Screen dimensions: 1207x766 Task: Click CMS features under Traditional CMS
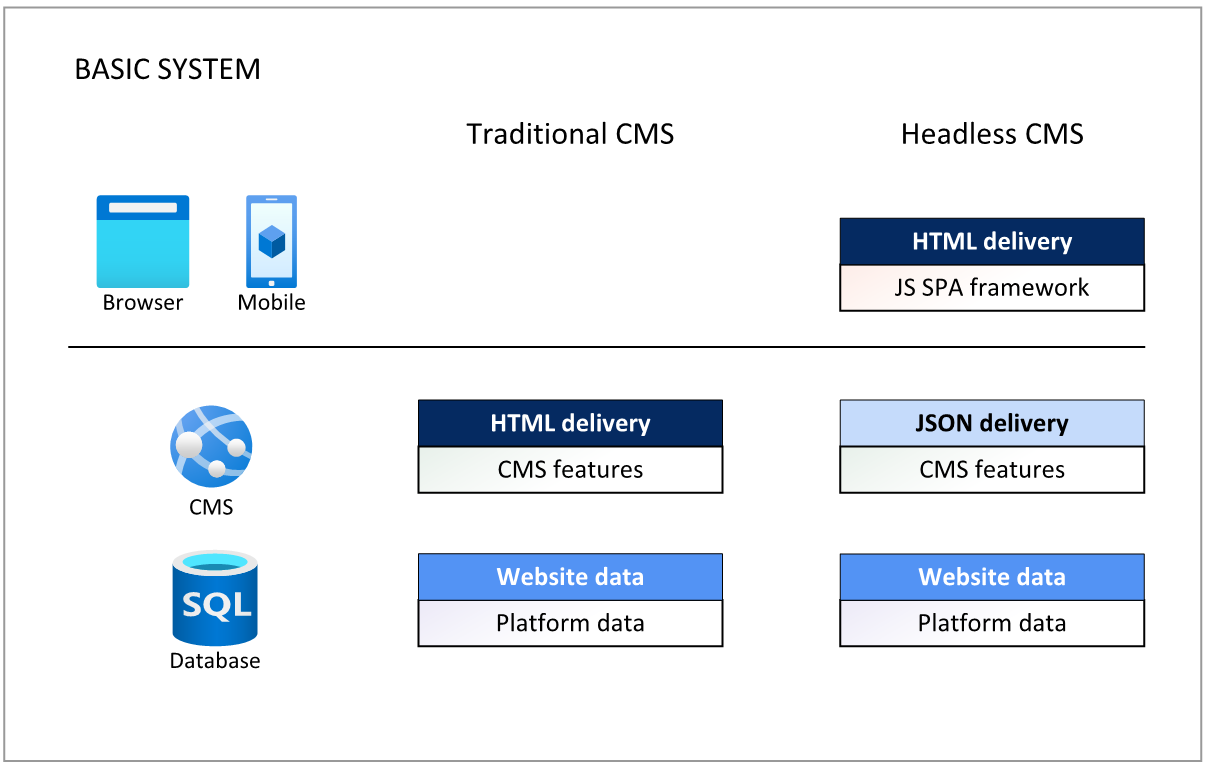[570, 470]
